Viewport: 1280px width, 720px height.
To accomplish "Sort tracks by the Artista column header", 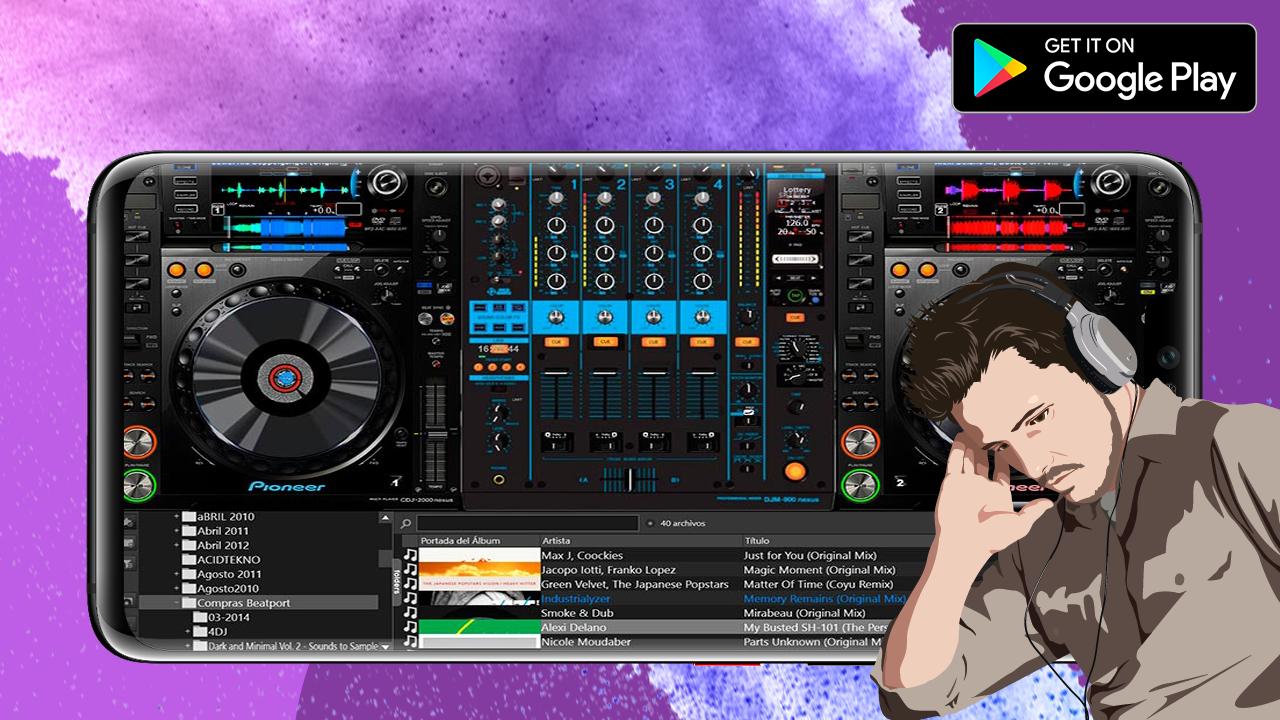I will (556, 541).
